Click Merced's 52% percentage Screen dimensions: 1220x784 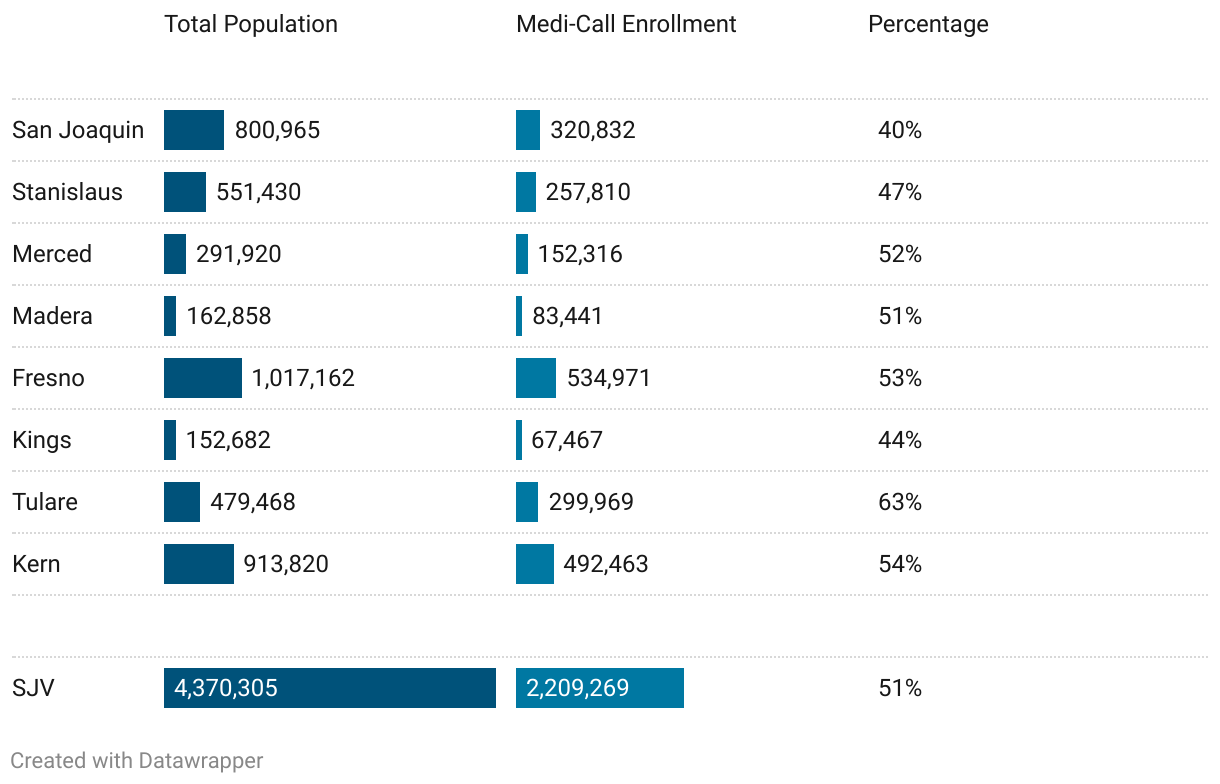[900, 254]
